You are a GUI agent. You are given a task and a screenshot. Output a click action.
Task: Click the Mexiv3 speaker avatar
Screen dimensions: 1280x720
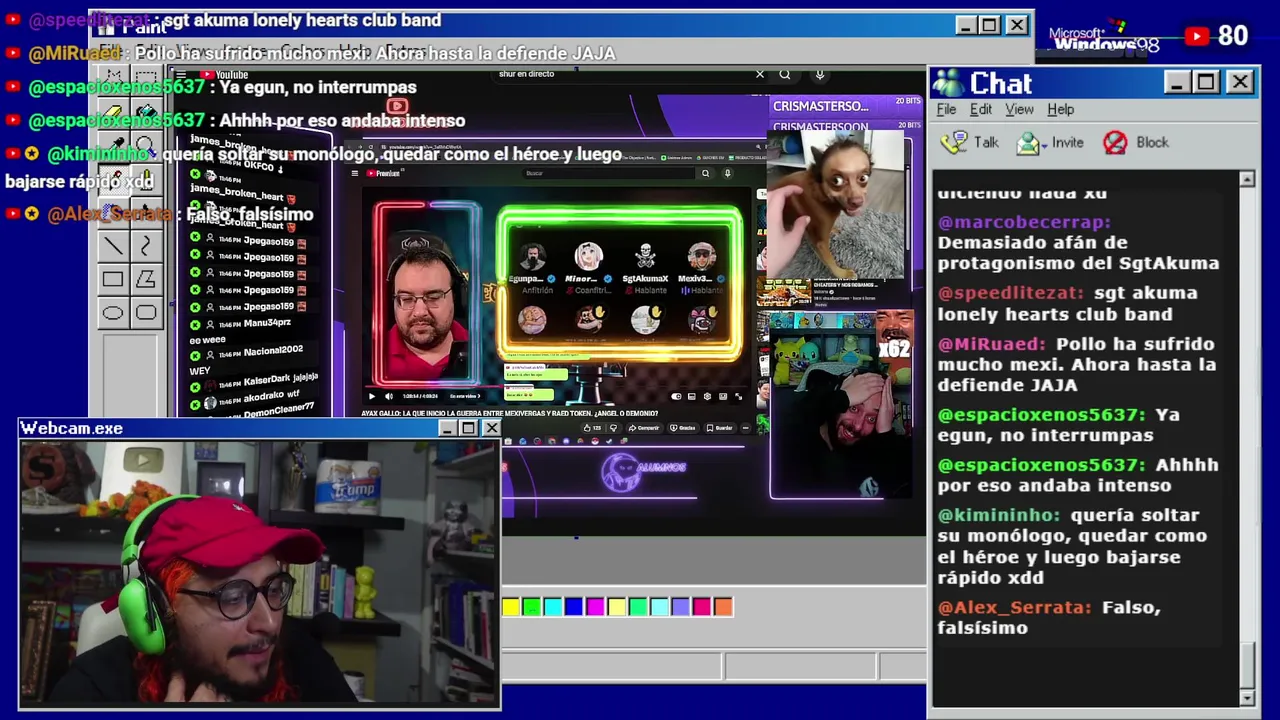(701, 255)
